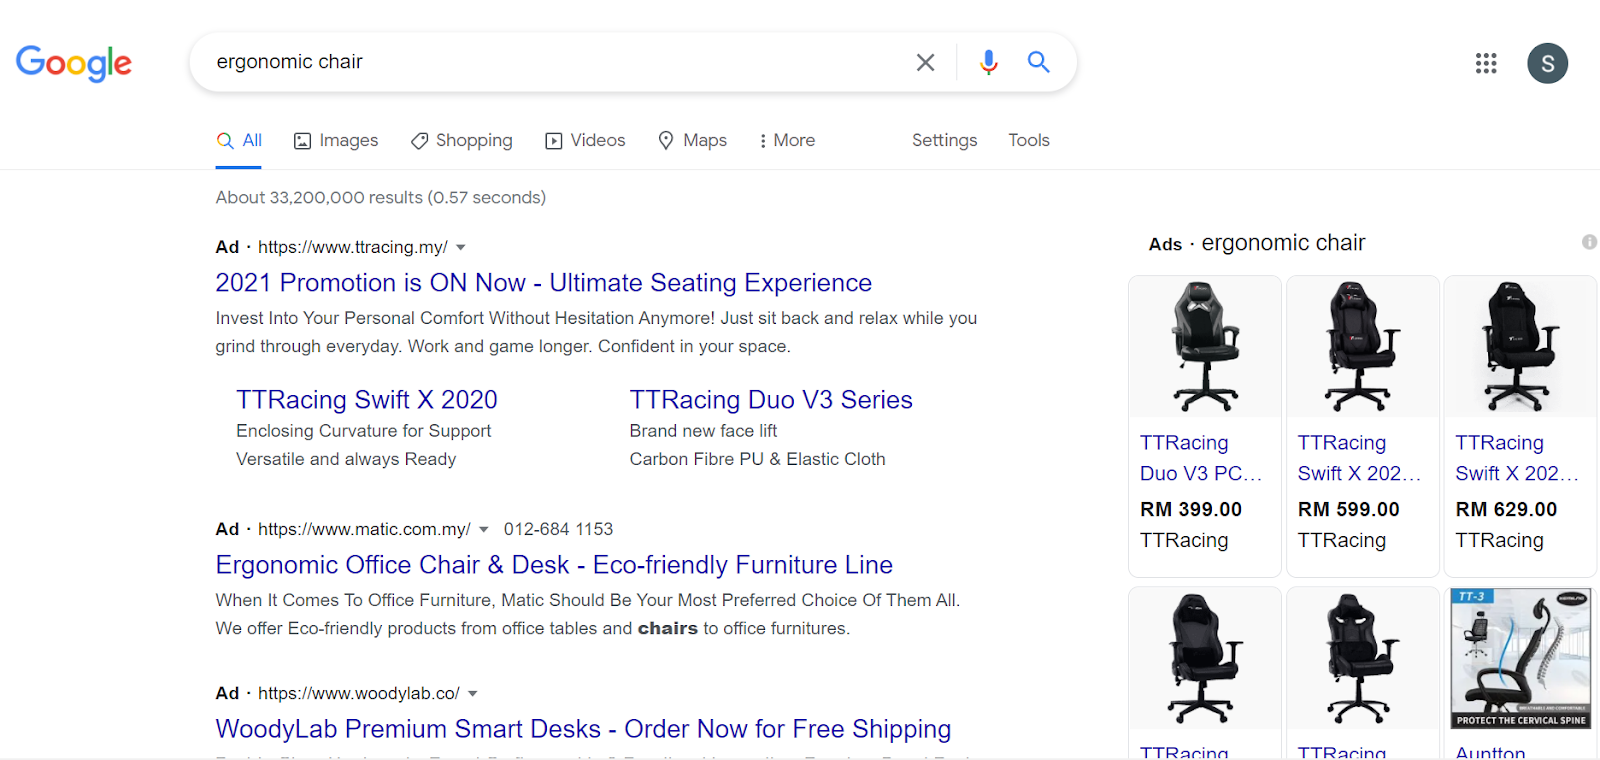Open TTRacing Swift X 2020 sitelink
1600x760 pixels.
[367, 400]
